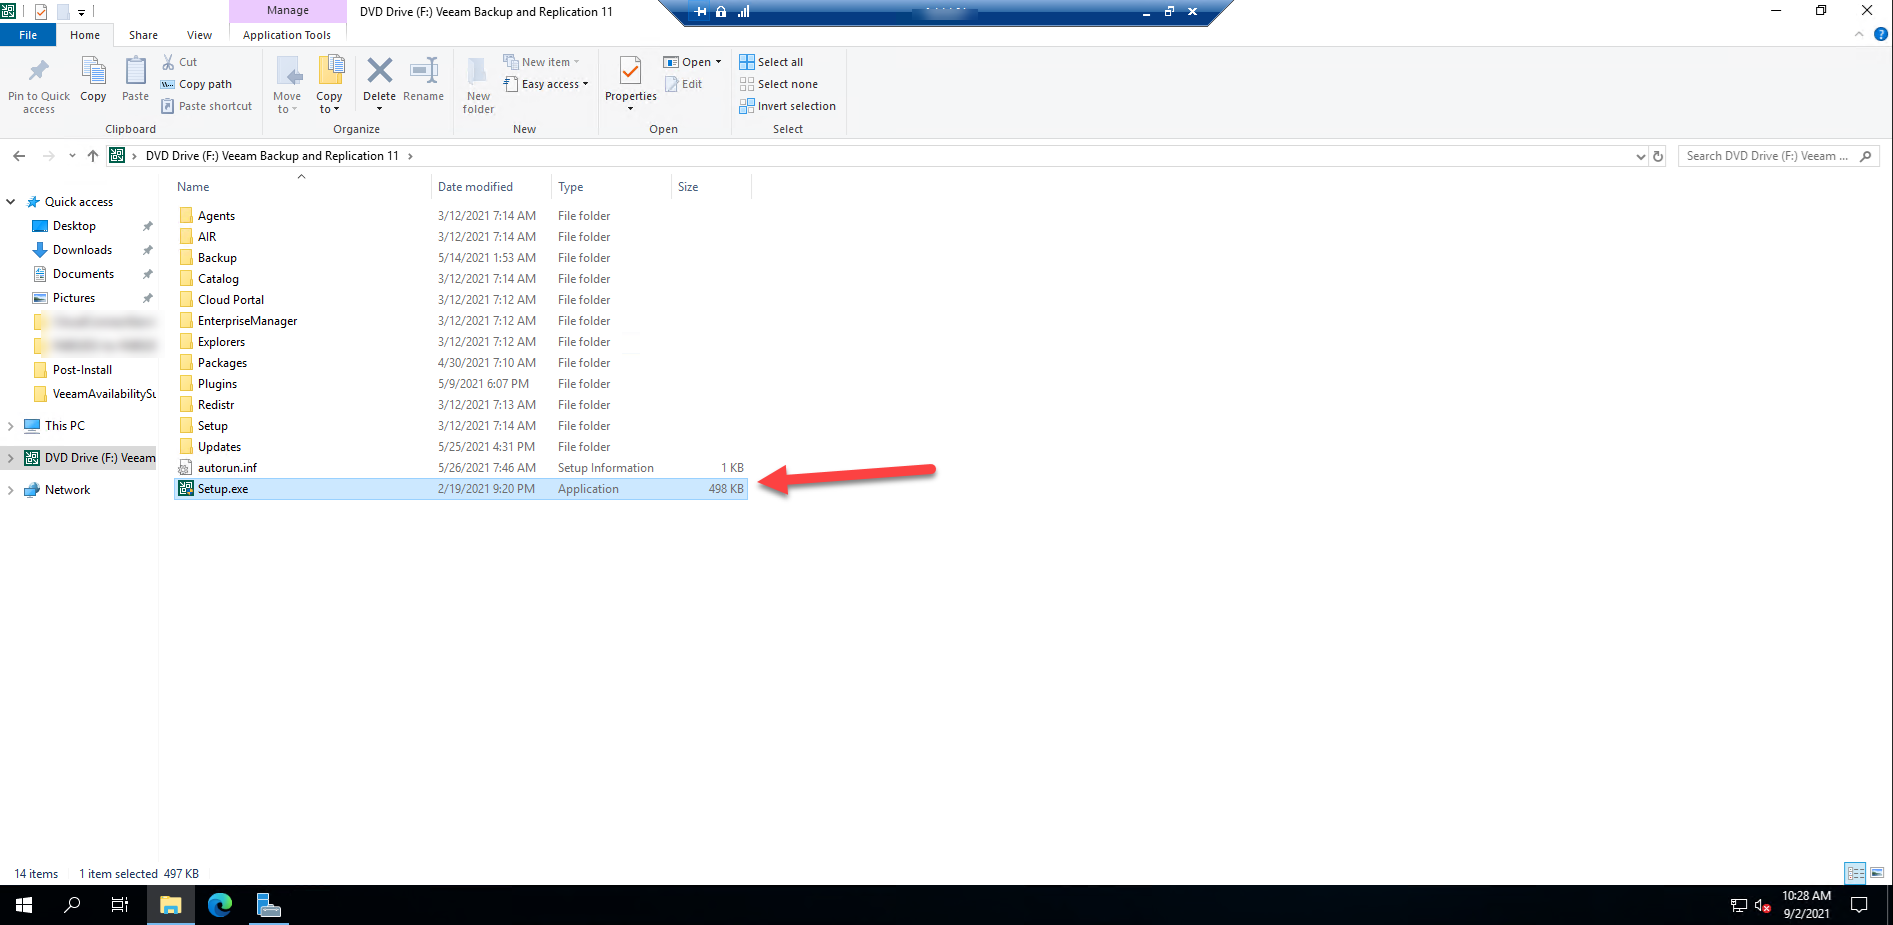Click the Manage contextual tab
The width and height of the screenshot is (1893, 925).
click(288, 11)
